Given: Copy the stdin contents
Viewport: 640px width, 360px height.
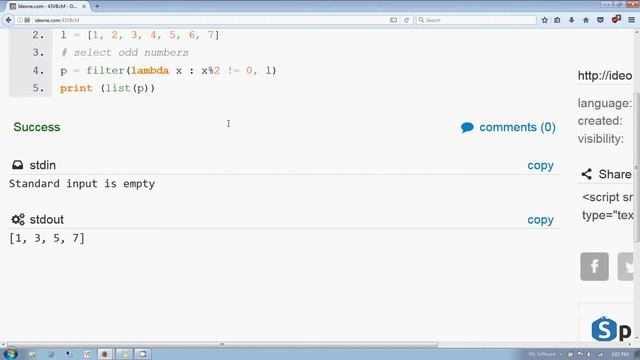Looking at the screenshot, I should [x=540, y=165].
